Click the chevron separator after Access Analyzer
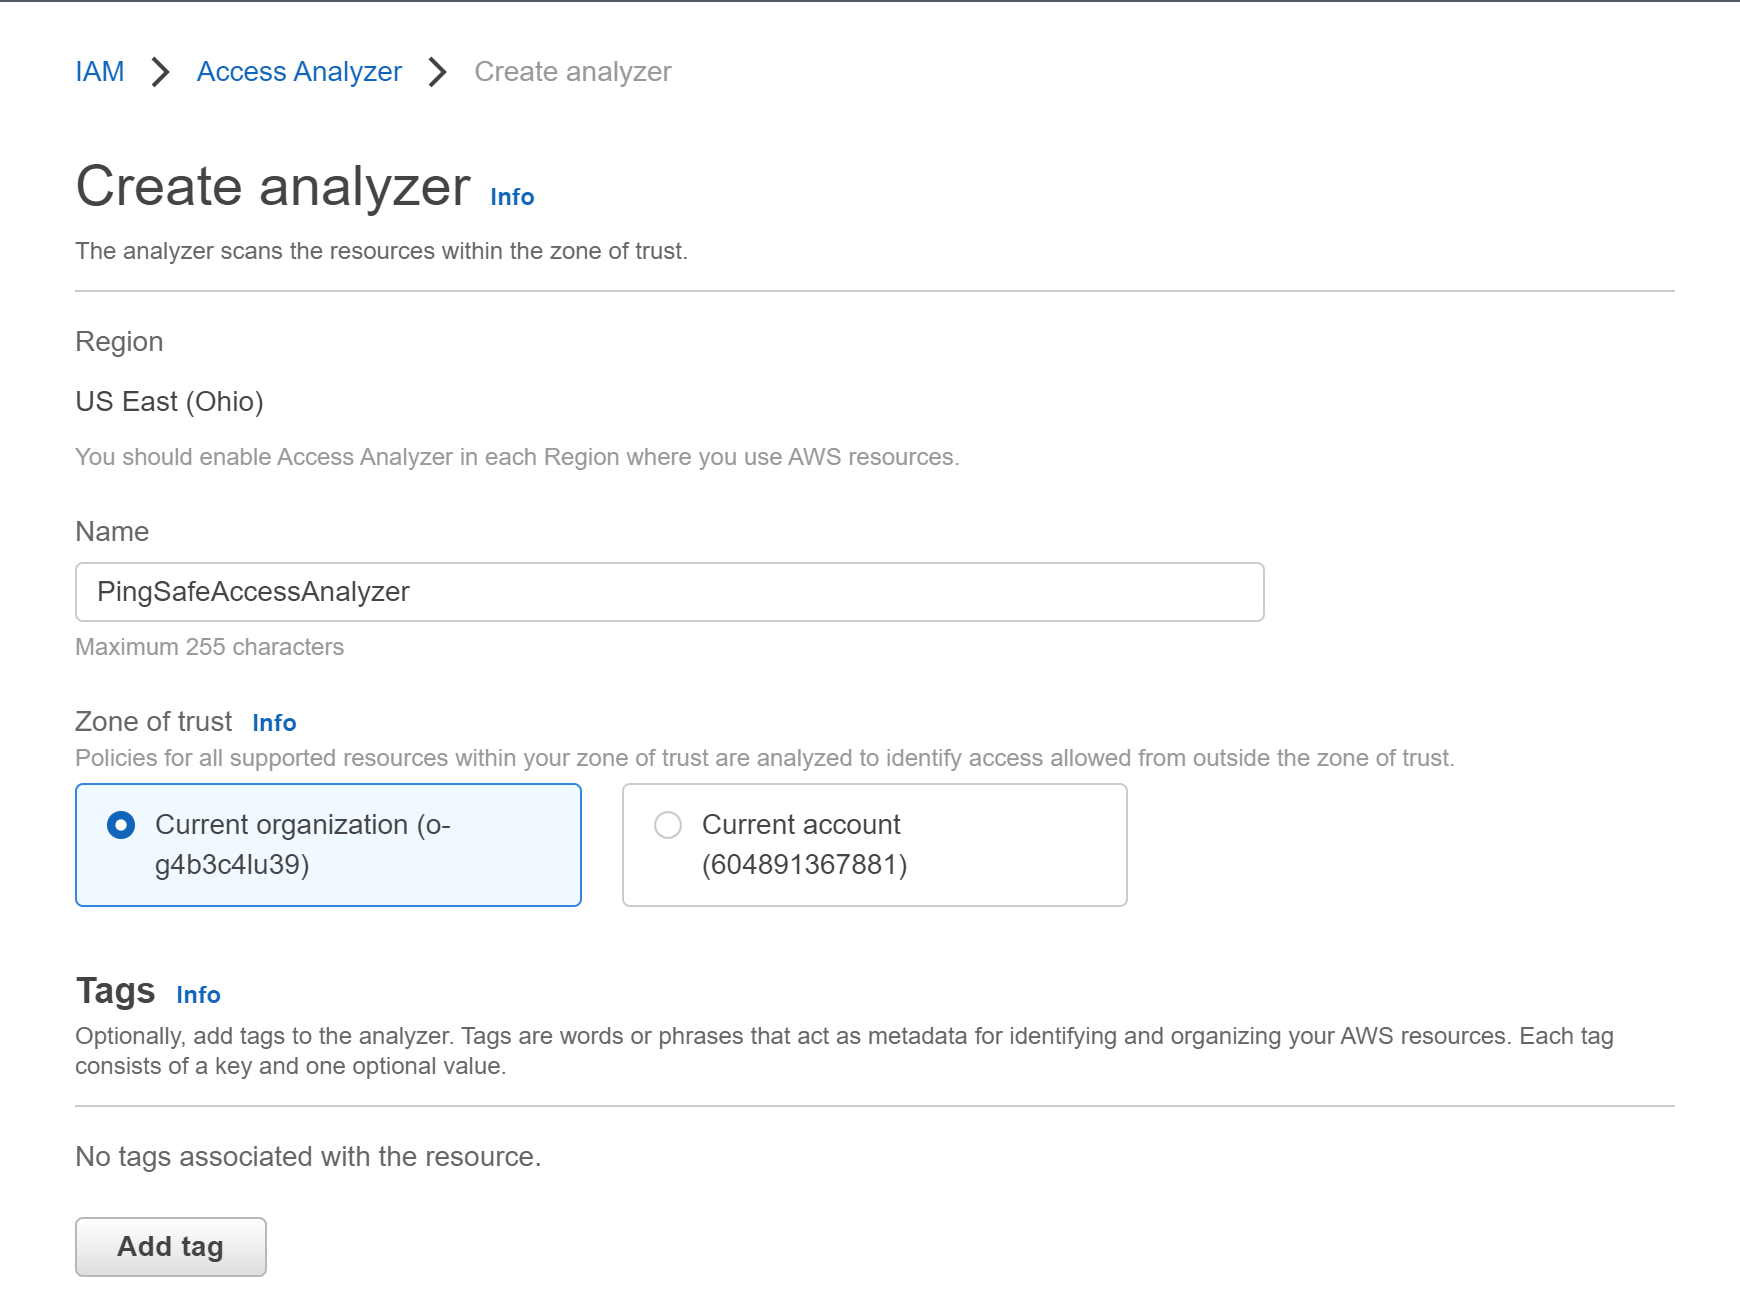This screenshot has height=1293, width=1740. point(437,72)
